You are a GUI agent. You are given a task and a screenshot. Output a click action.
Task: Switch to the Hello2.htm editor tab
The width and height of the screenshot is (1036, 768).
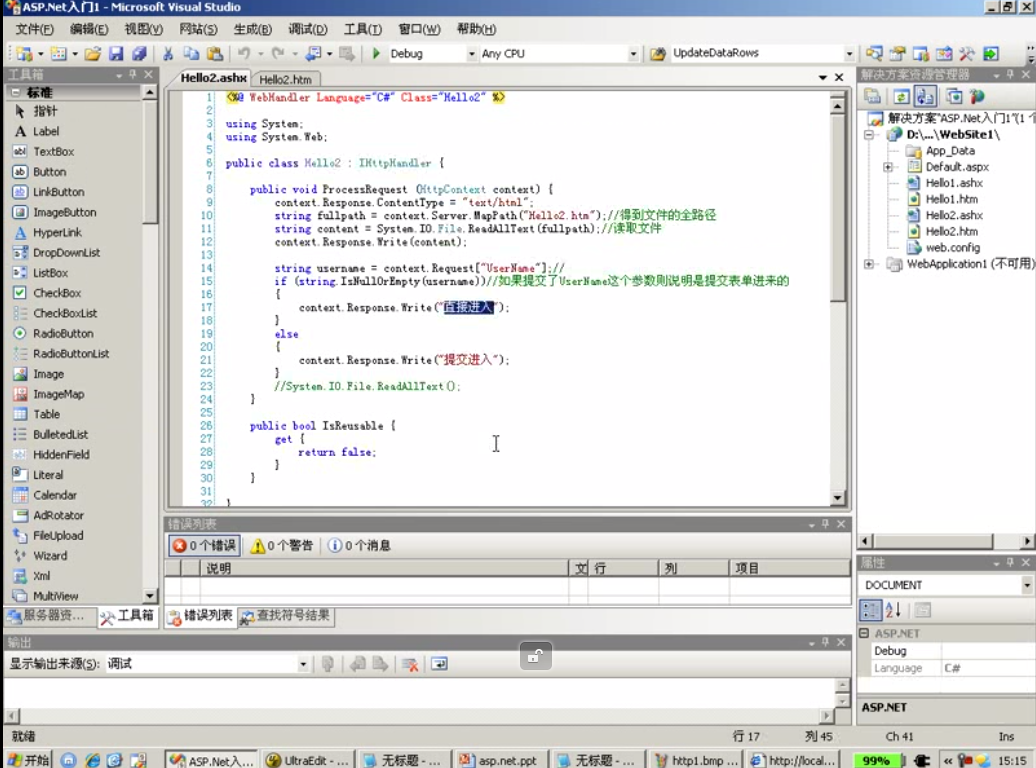click(285, 79)
